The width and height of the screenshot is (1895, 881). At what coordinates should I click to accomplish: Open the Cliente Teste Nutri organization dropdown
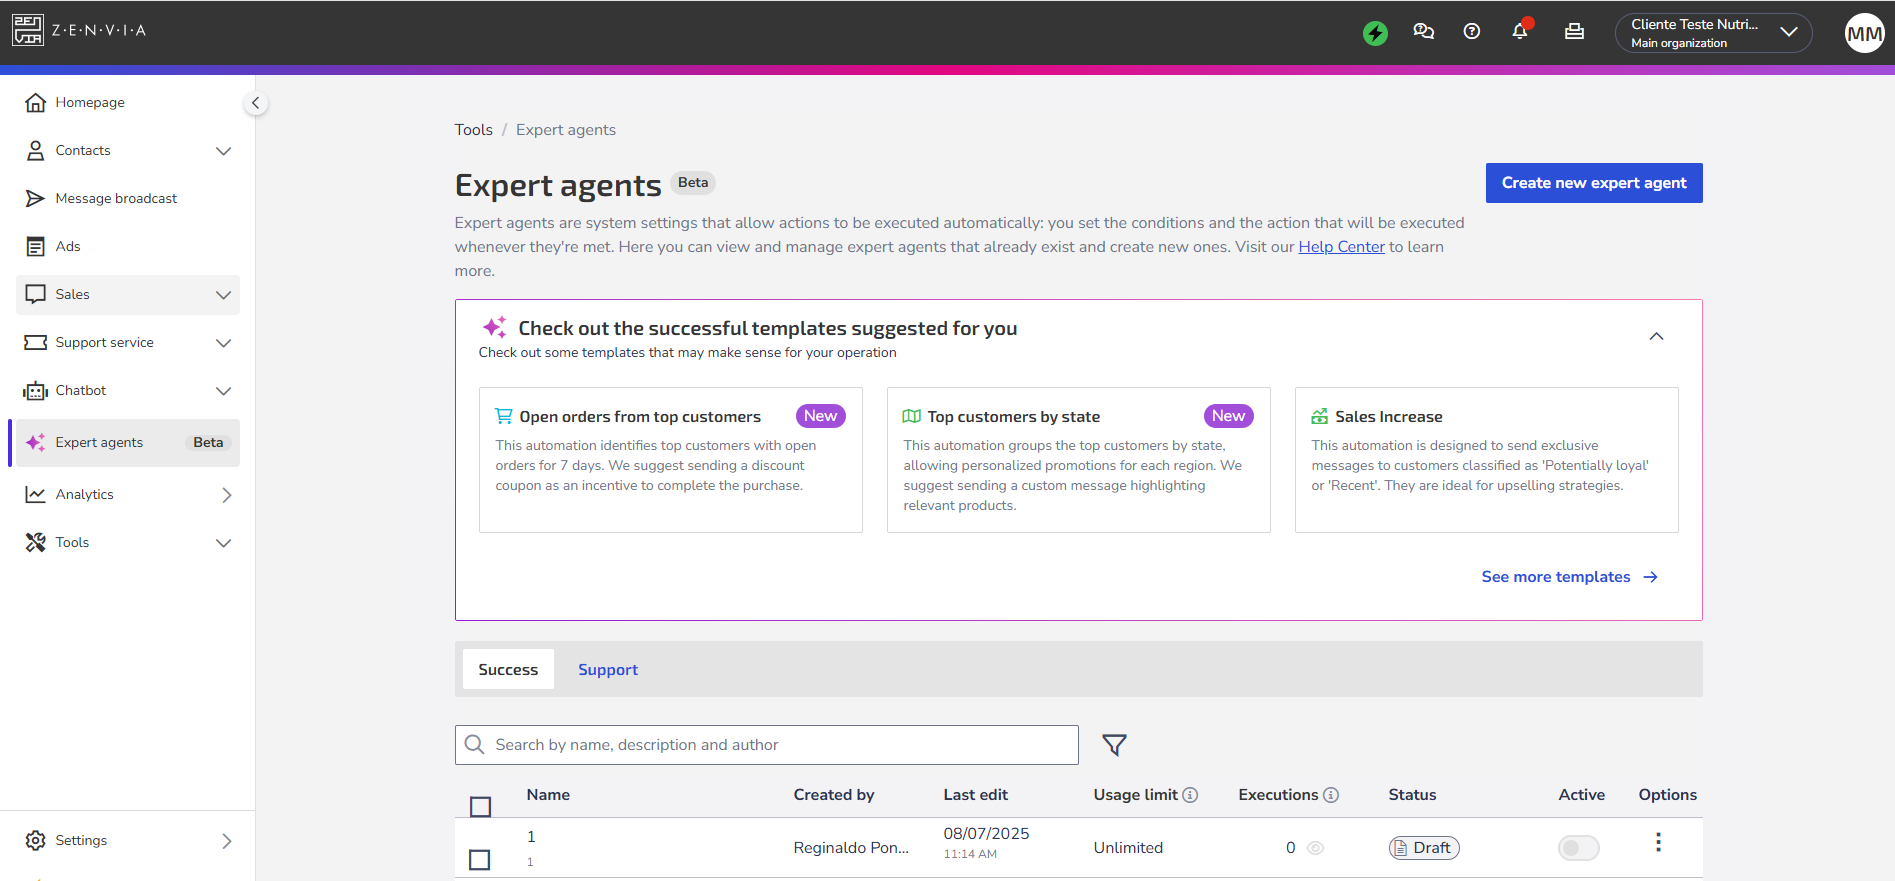1713,33
